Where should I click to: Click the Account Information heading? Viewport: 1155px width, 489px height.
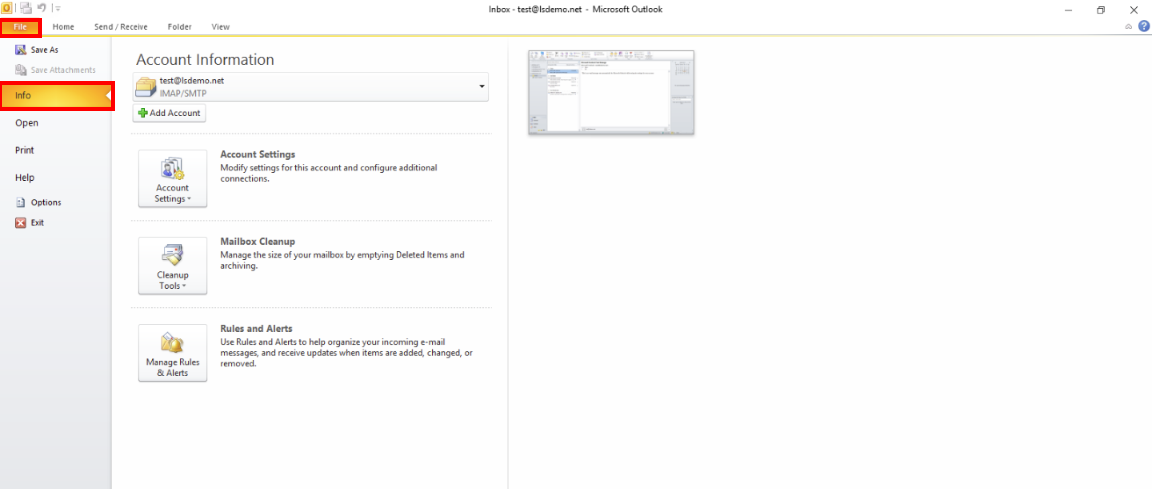(205, 60)
